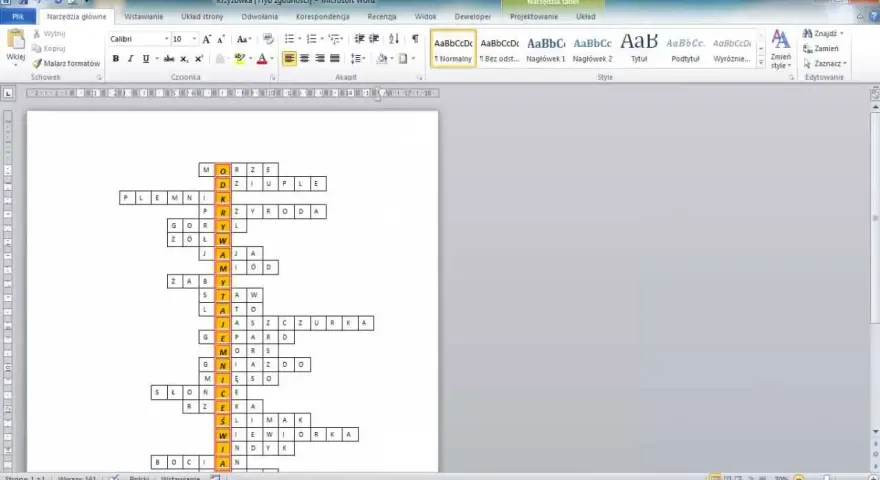This screenshot has height=480, width=880.
Task: Click the superscript icon
Action: [x=199, y=58]
